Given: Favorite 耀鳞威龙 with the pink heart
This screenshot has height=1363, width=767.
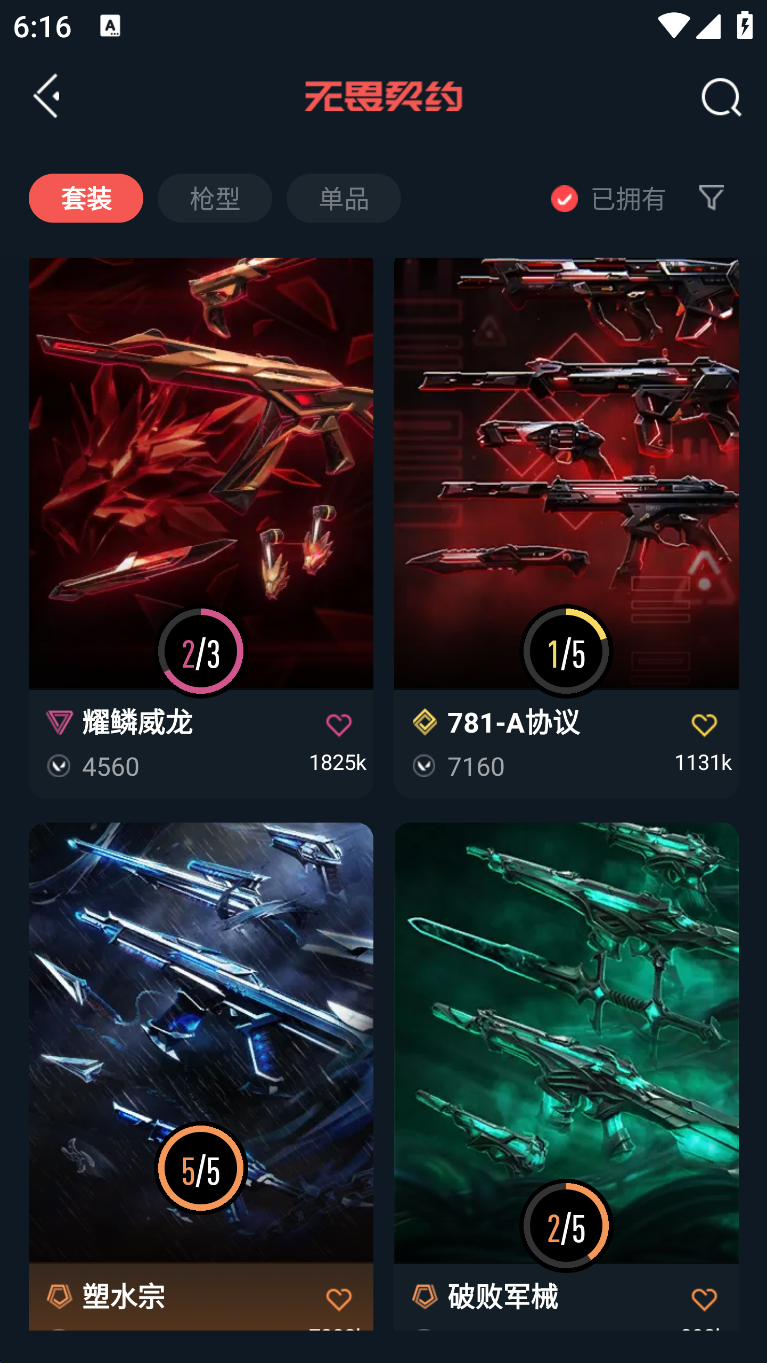Looking at the screenshot, I should pos(339,725).
